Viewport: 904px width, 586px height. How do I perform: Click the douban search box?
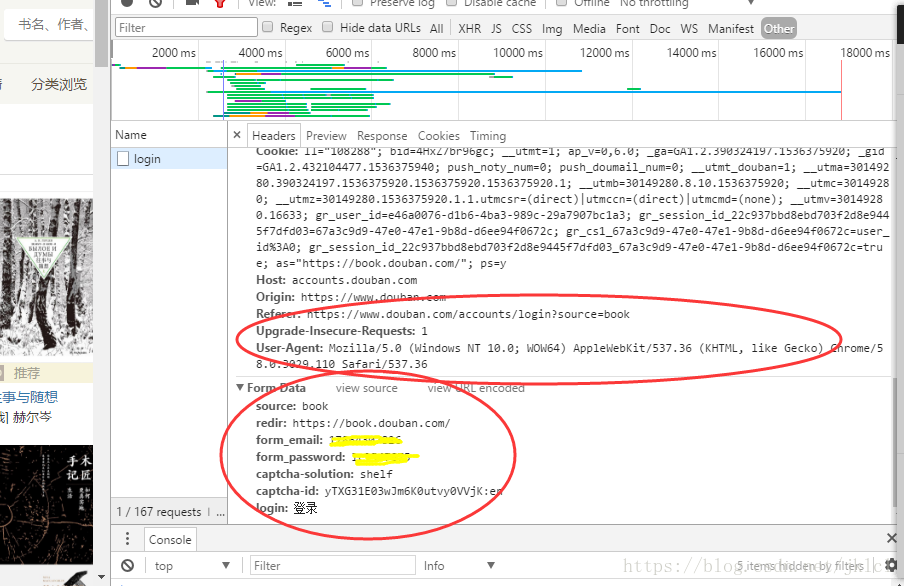click(49, 24)
